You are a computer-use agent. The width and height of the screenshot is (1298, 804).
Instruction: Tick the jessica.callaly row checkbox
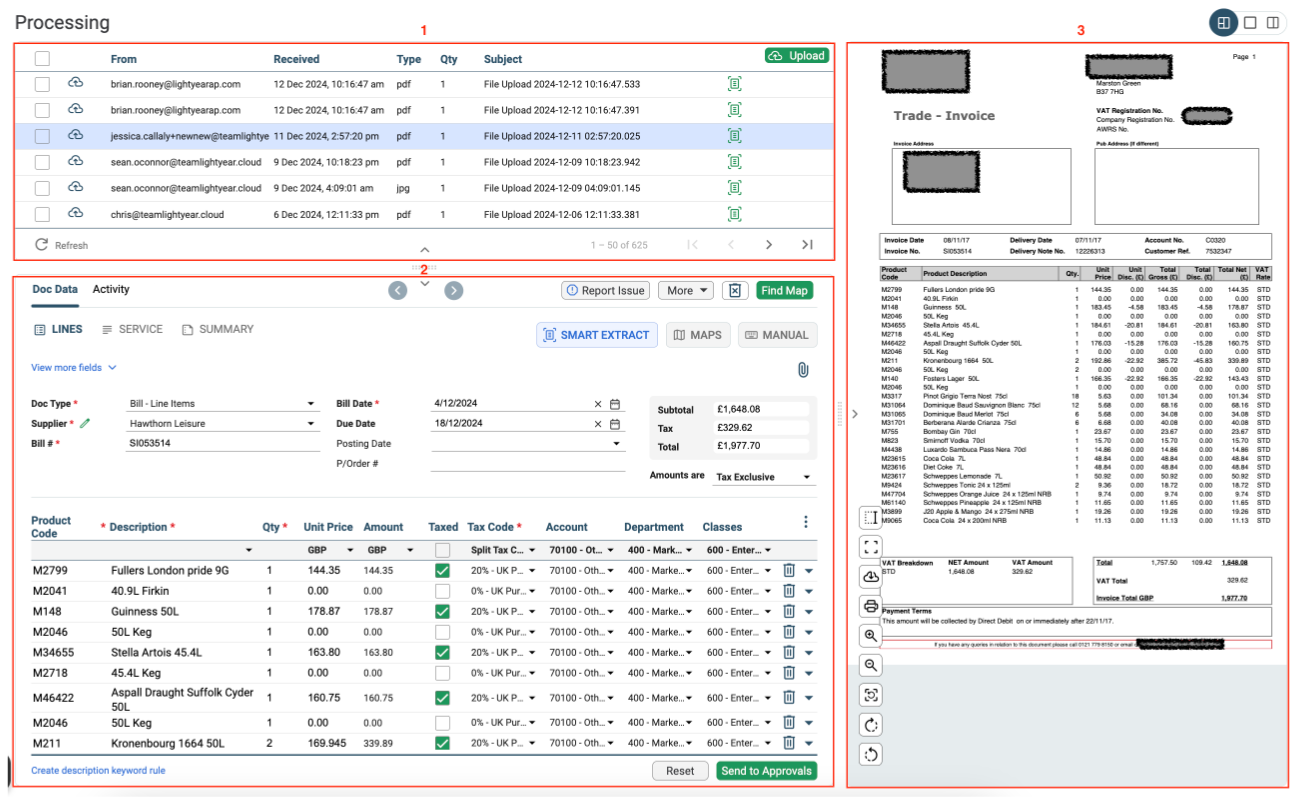(x=42, y=136)
